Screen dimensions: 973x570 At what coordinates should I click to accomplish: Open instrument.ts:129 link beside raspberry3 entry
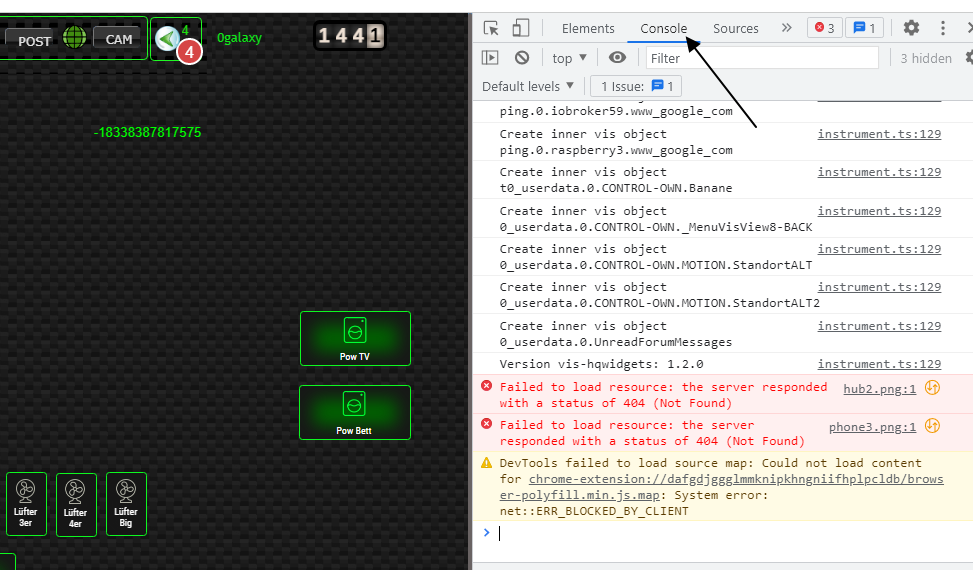click(879, 134)
